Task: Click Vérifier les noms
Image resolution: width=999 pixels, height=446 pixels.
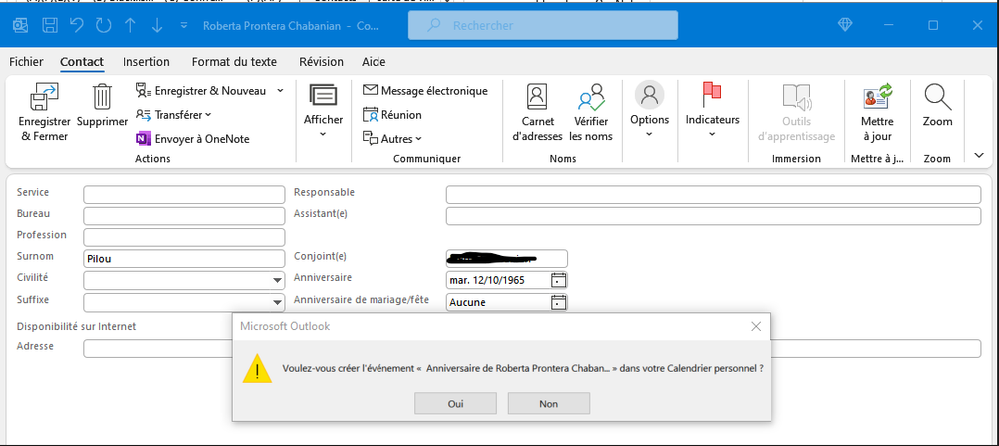Action: [591, 113]
